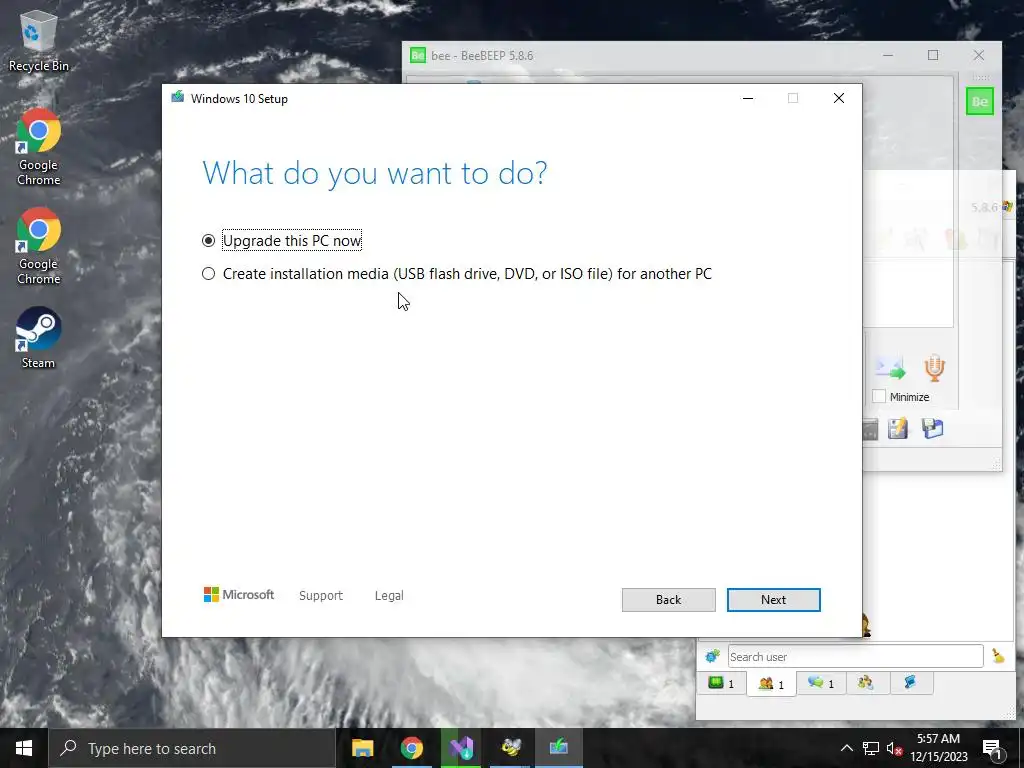
Task: Switch to the green screen tab in BeeBEEP
Action: coord(722,683)
